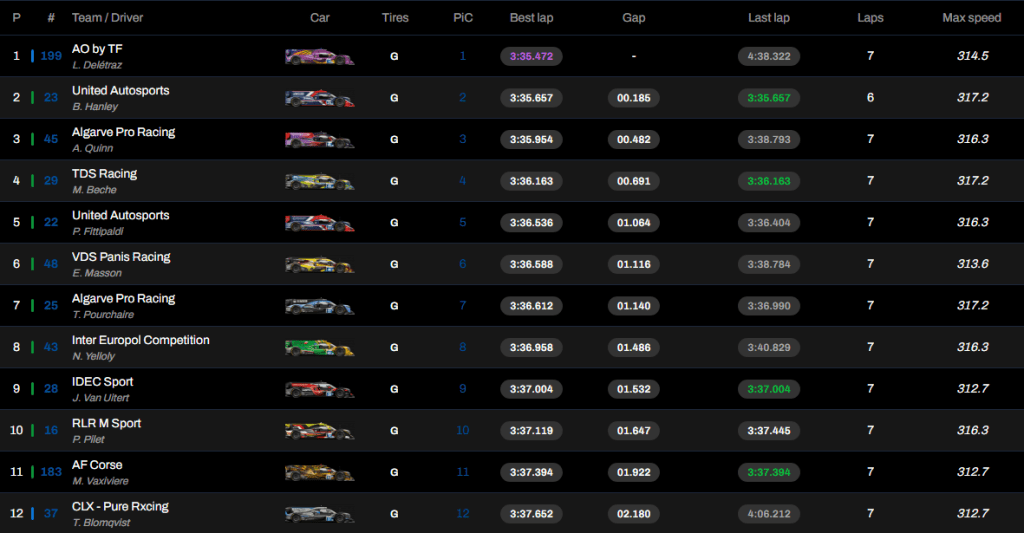Click the gap value 01.486
The height and width of the screenshot is (533, 1024).
(633, 347)
